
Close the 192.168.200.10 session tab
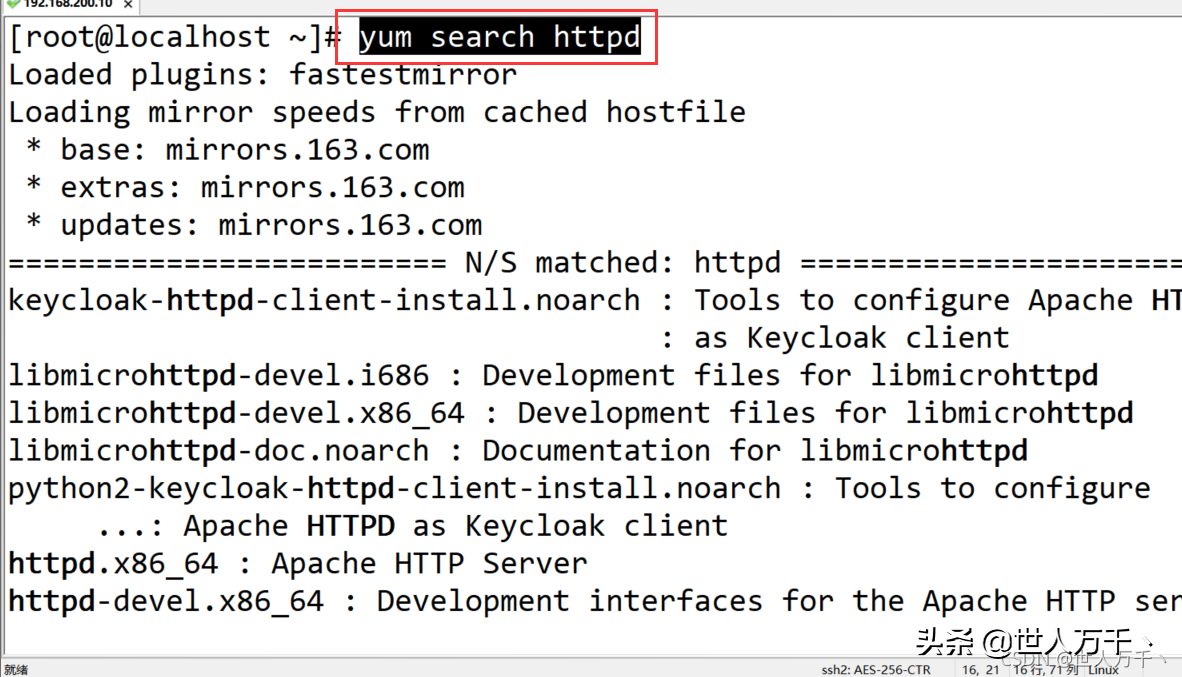[128, 5]
